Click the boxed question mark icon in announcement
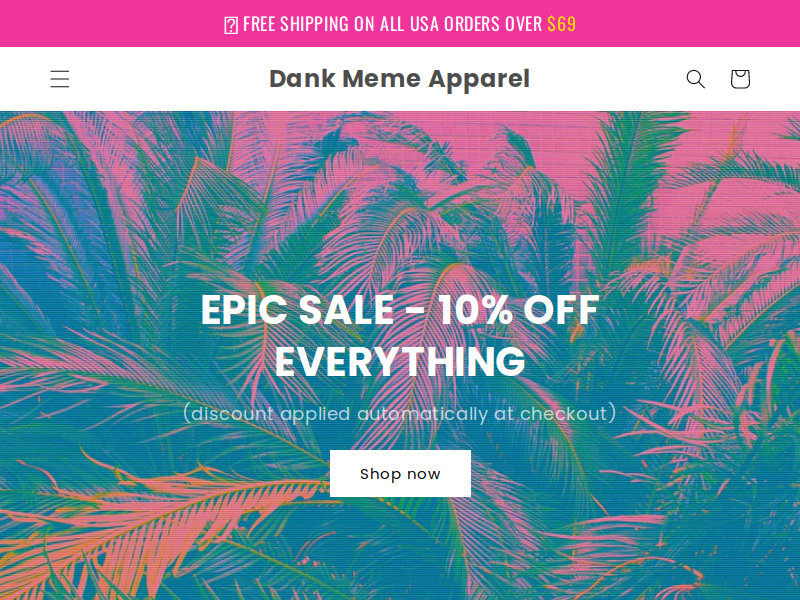The width and height of the screenshot is (800, 600). (231, 25)
